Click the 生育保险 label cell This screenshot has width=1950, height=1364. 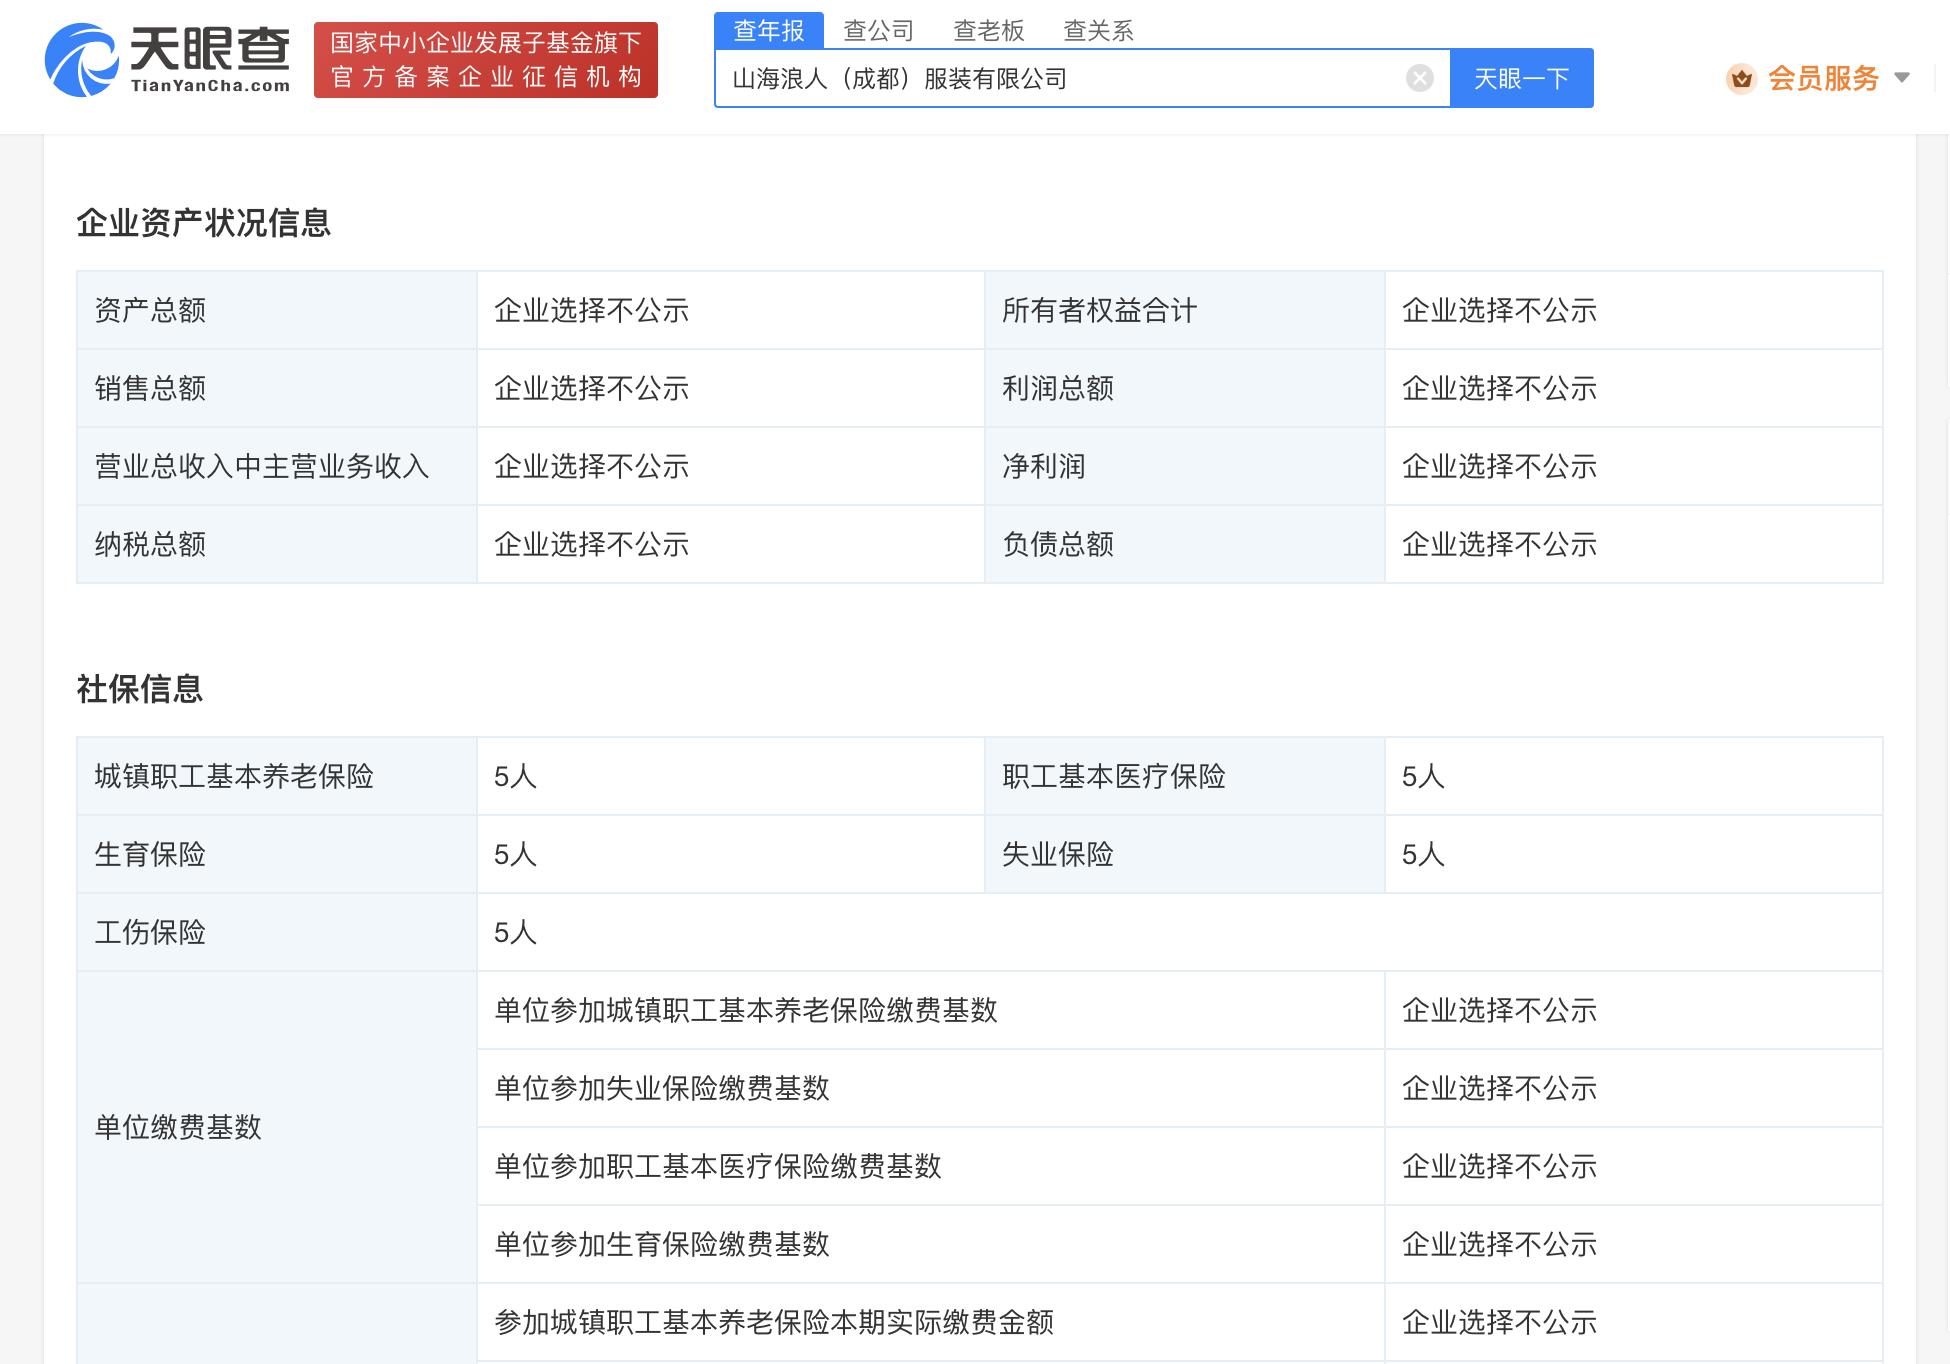coord(277,854)
